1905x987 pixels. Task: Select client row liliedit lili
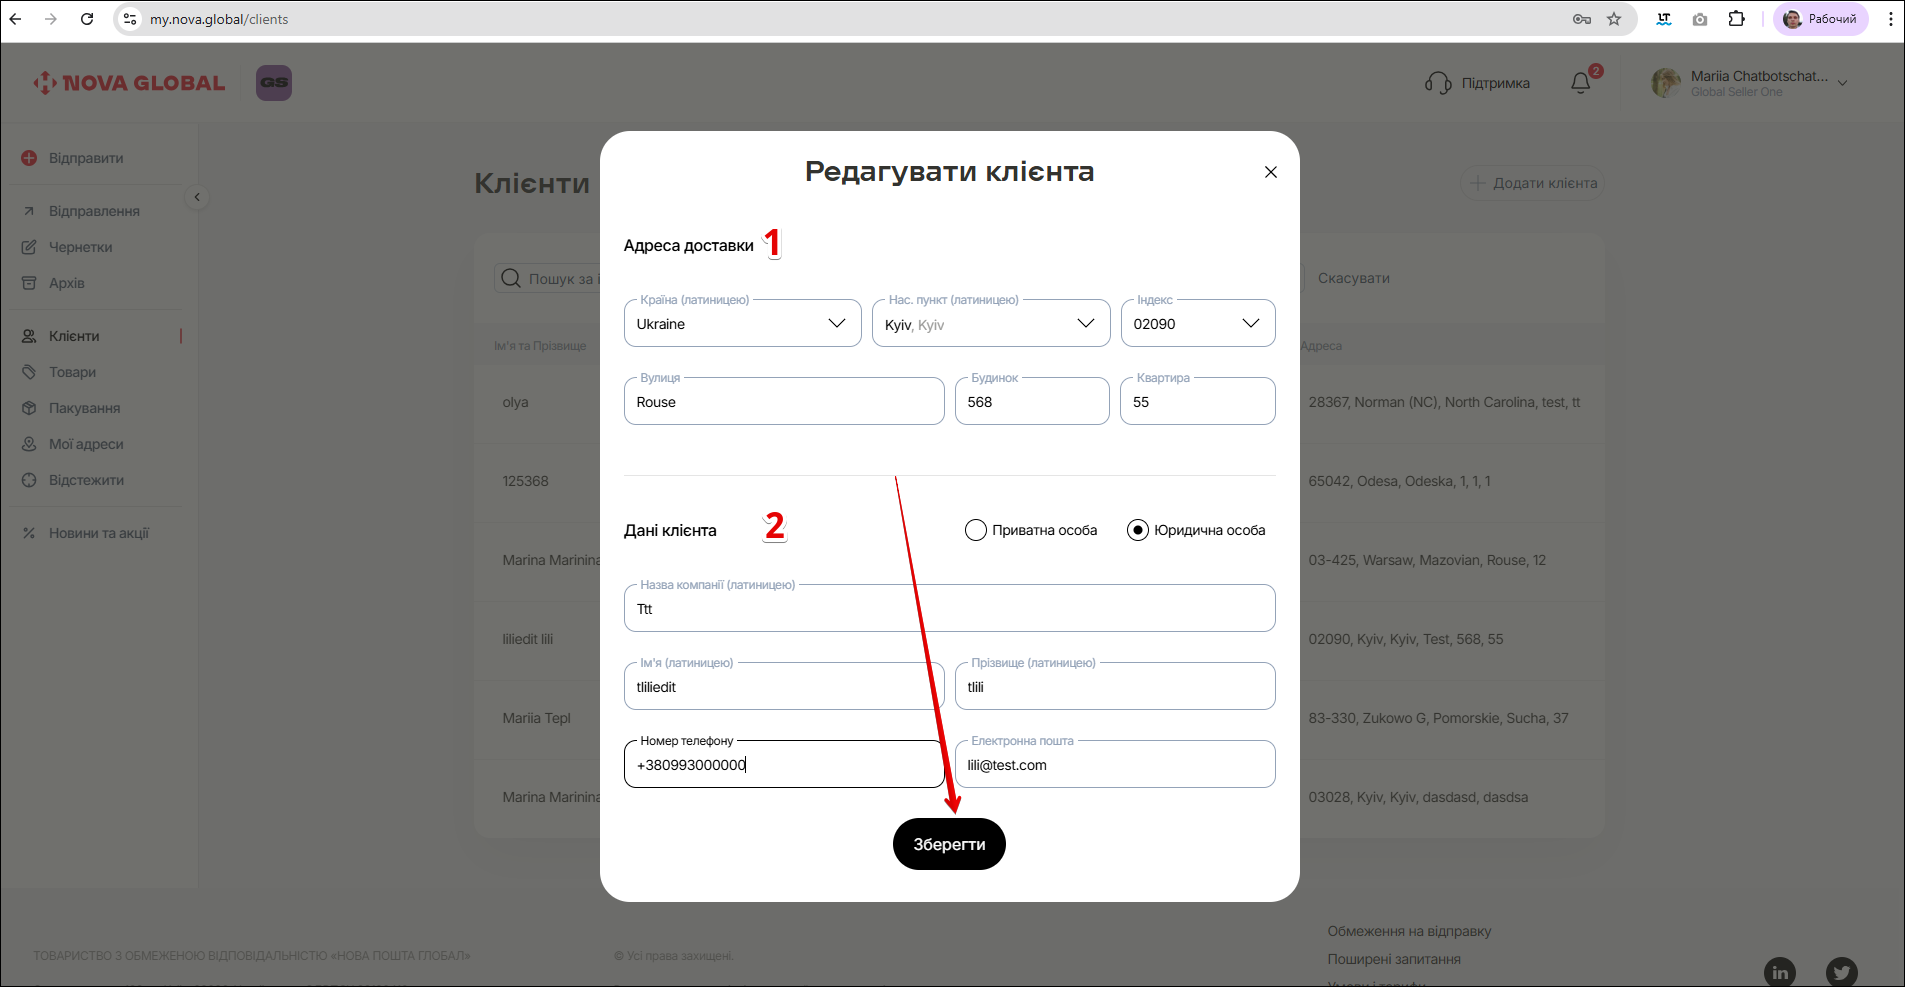click(x=528, y=639)
